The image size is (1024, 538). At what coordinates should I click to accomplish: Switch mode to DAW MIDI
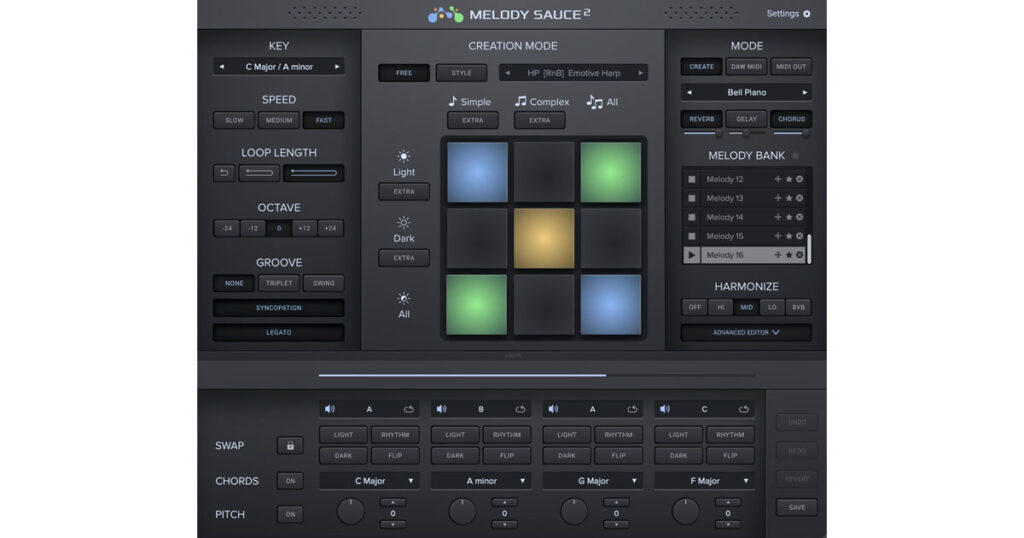coord(746,67)
